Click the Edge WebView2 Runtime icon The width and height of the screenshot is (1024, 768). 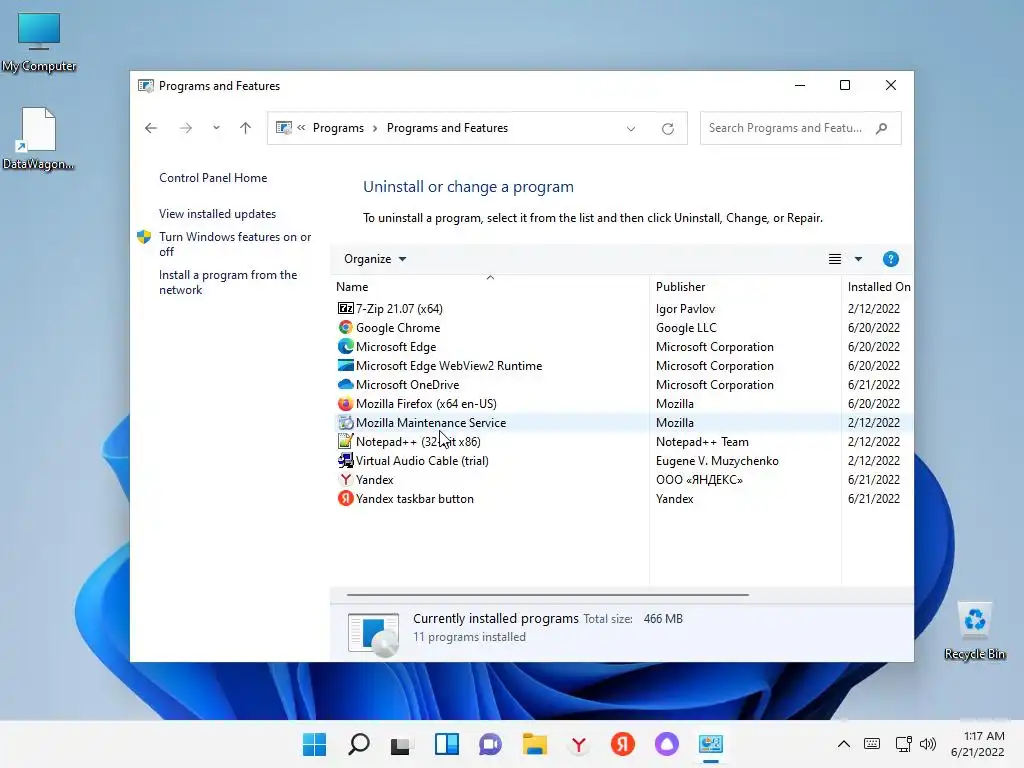click(x=345, y=365)
